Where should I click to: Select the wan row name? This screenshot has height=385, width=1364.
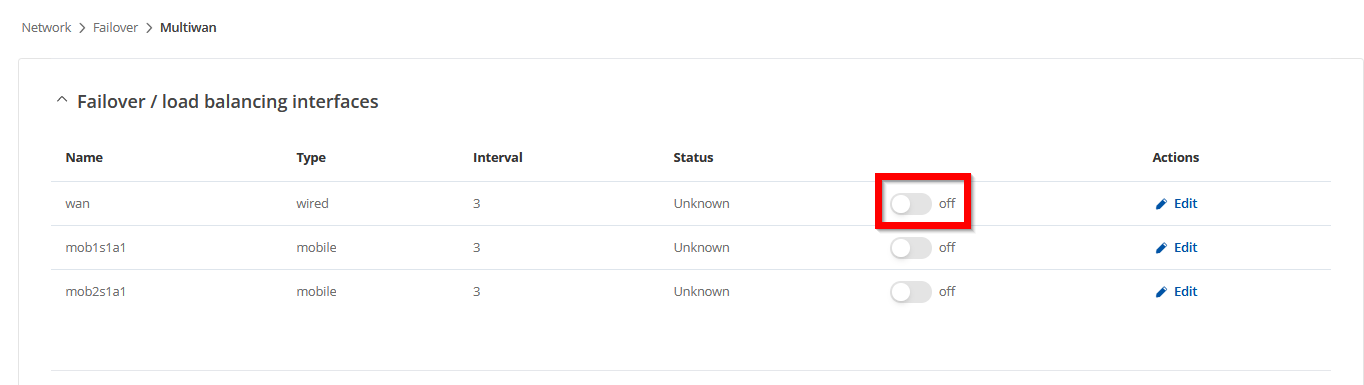click(77, 204)
